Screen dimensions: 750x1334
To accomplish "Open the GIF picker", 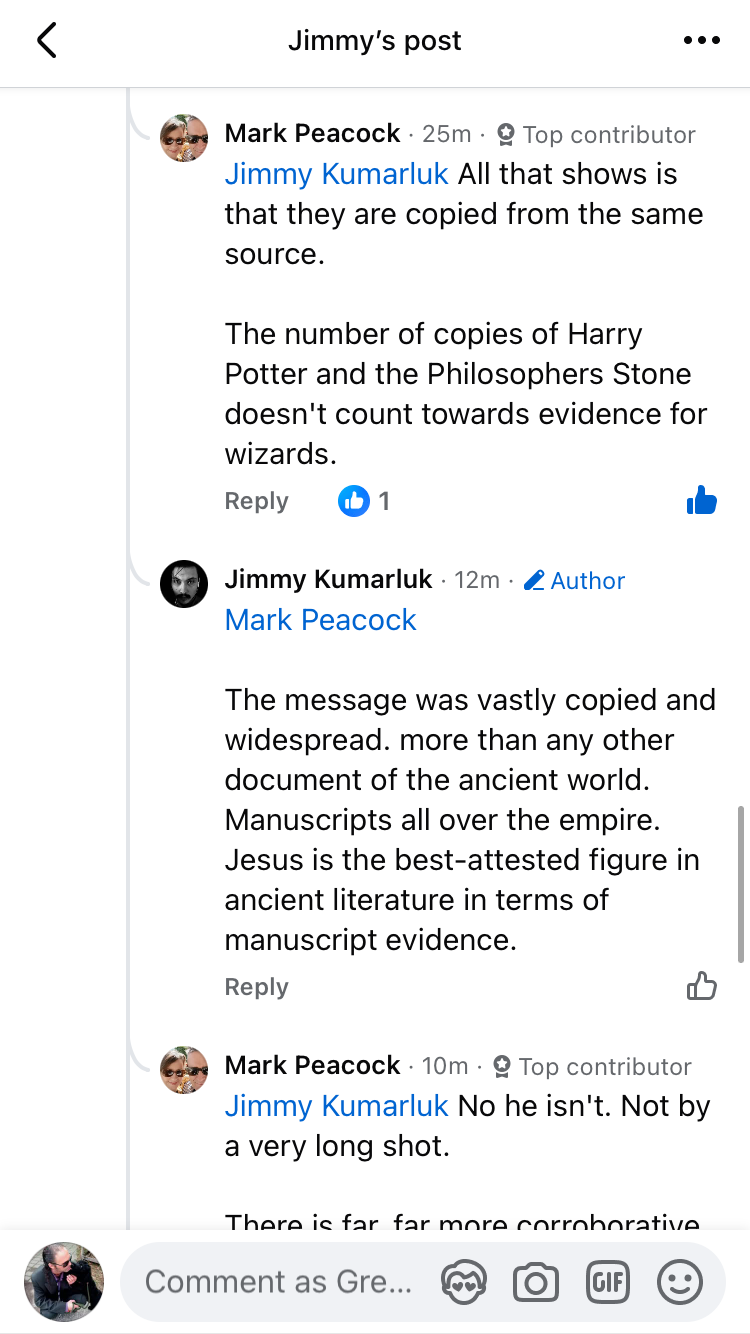I will (608, 1282).
